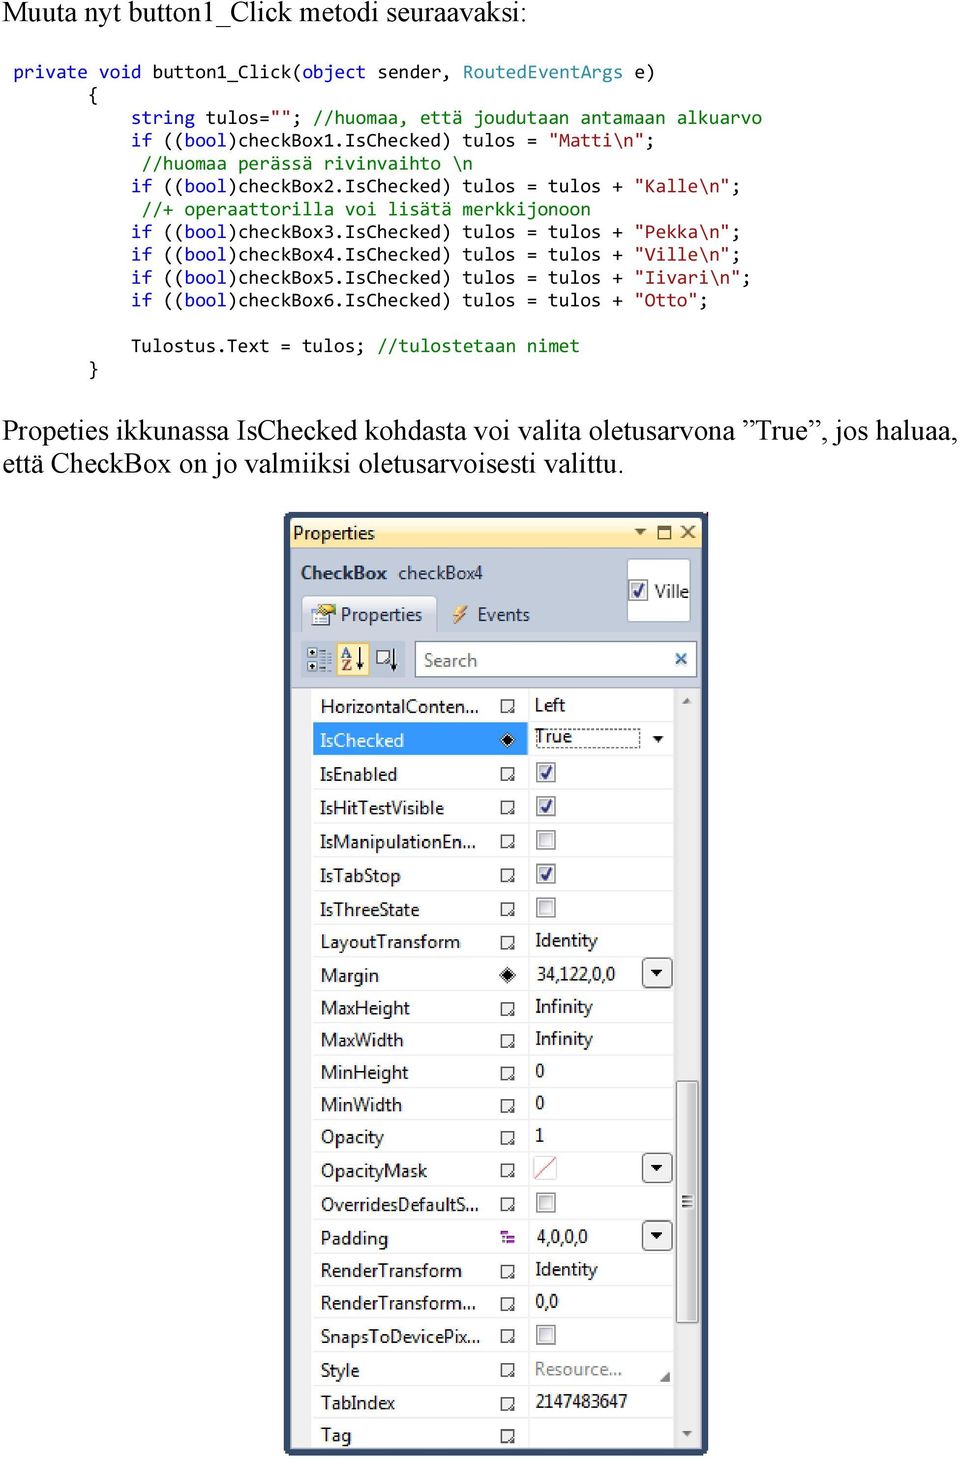Click the MinHeight property marker
960x1460 pixels.
pyautogui.click(x=507, y=1073)
